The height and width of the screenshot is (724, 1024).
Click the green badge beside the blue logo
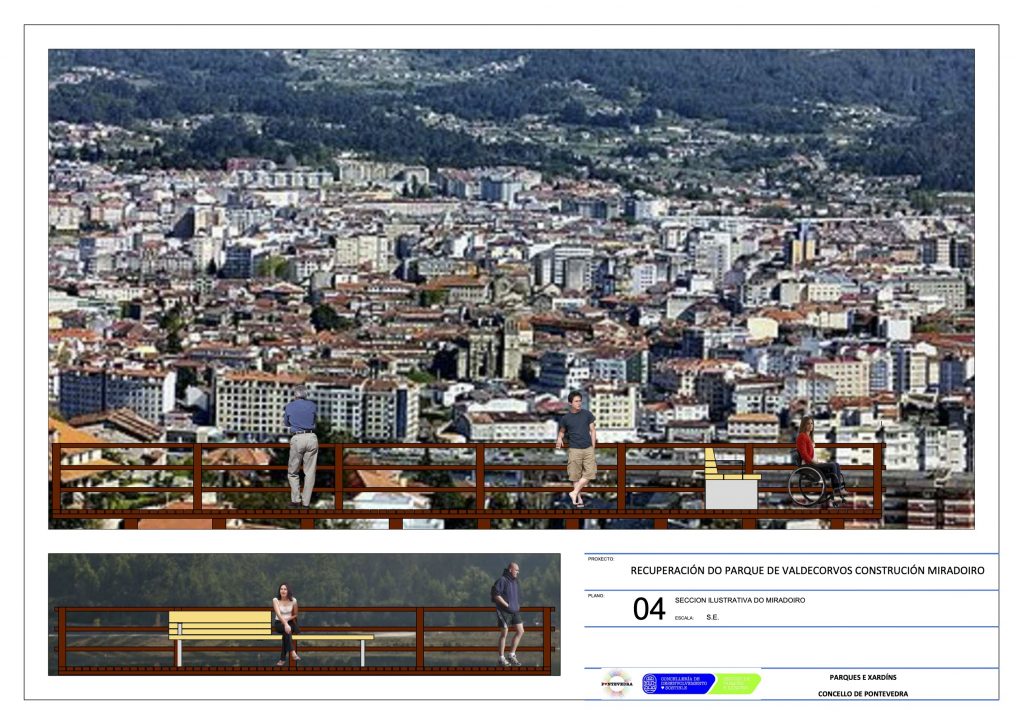point(736,684)
